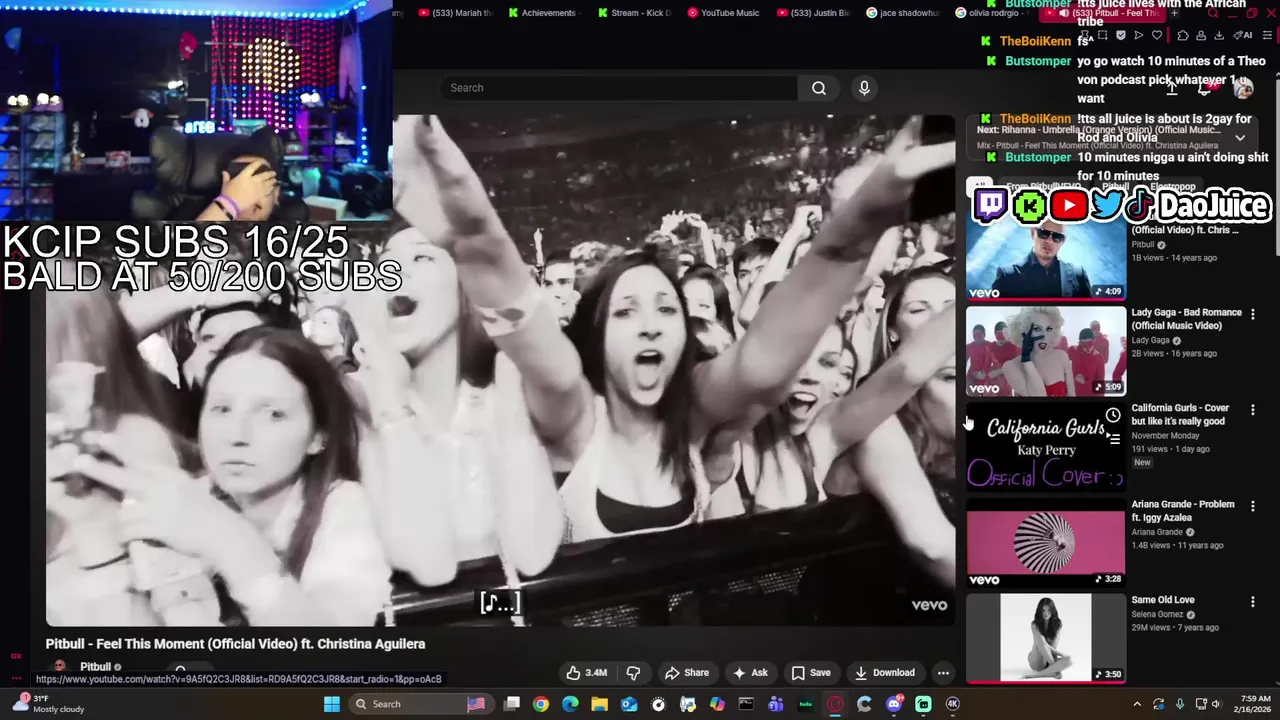Click the YouTube Create upload icon
The height and width of the screenshot is (720, 1280).
pos(1171,88)
